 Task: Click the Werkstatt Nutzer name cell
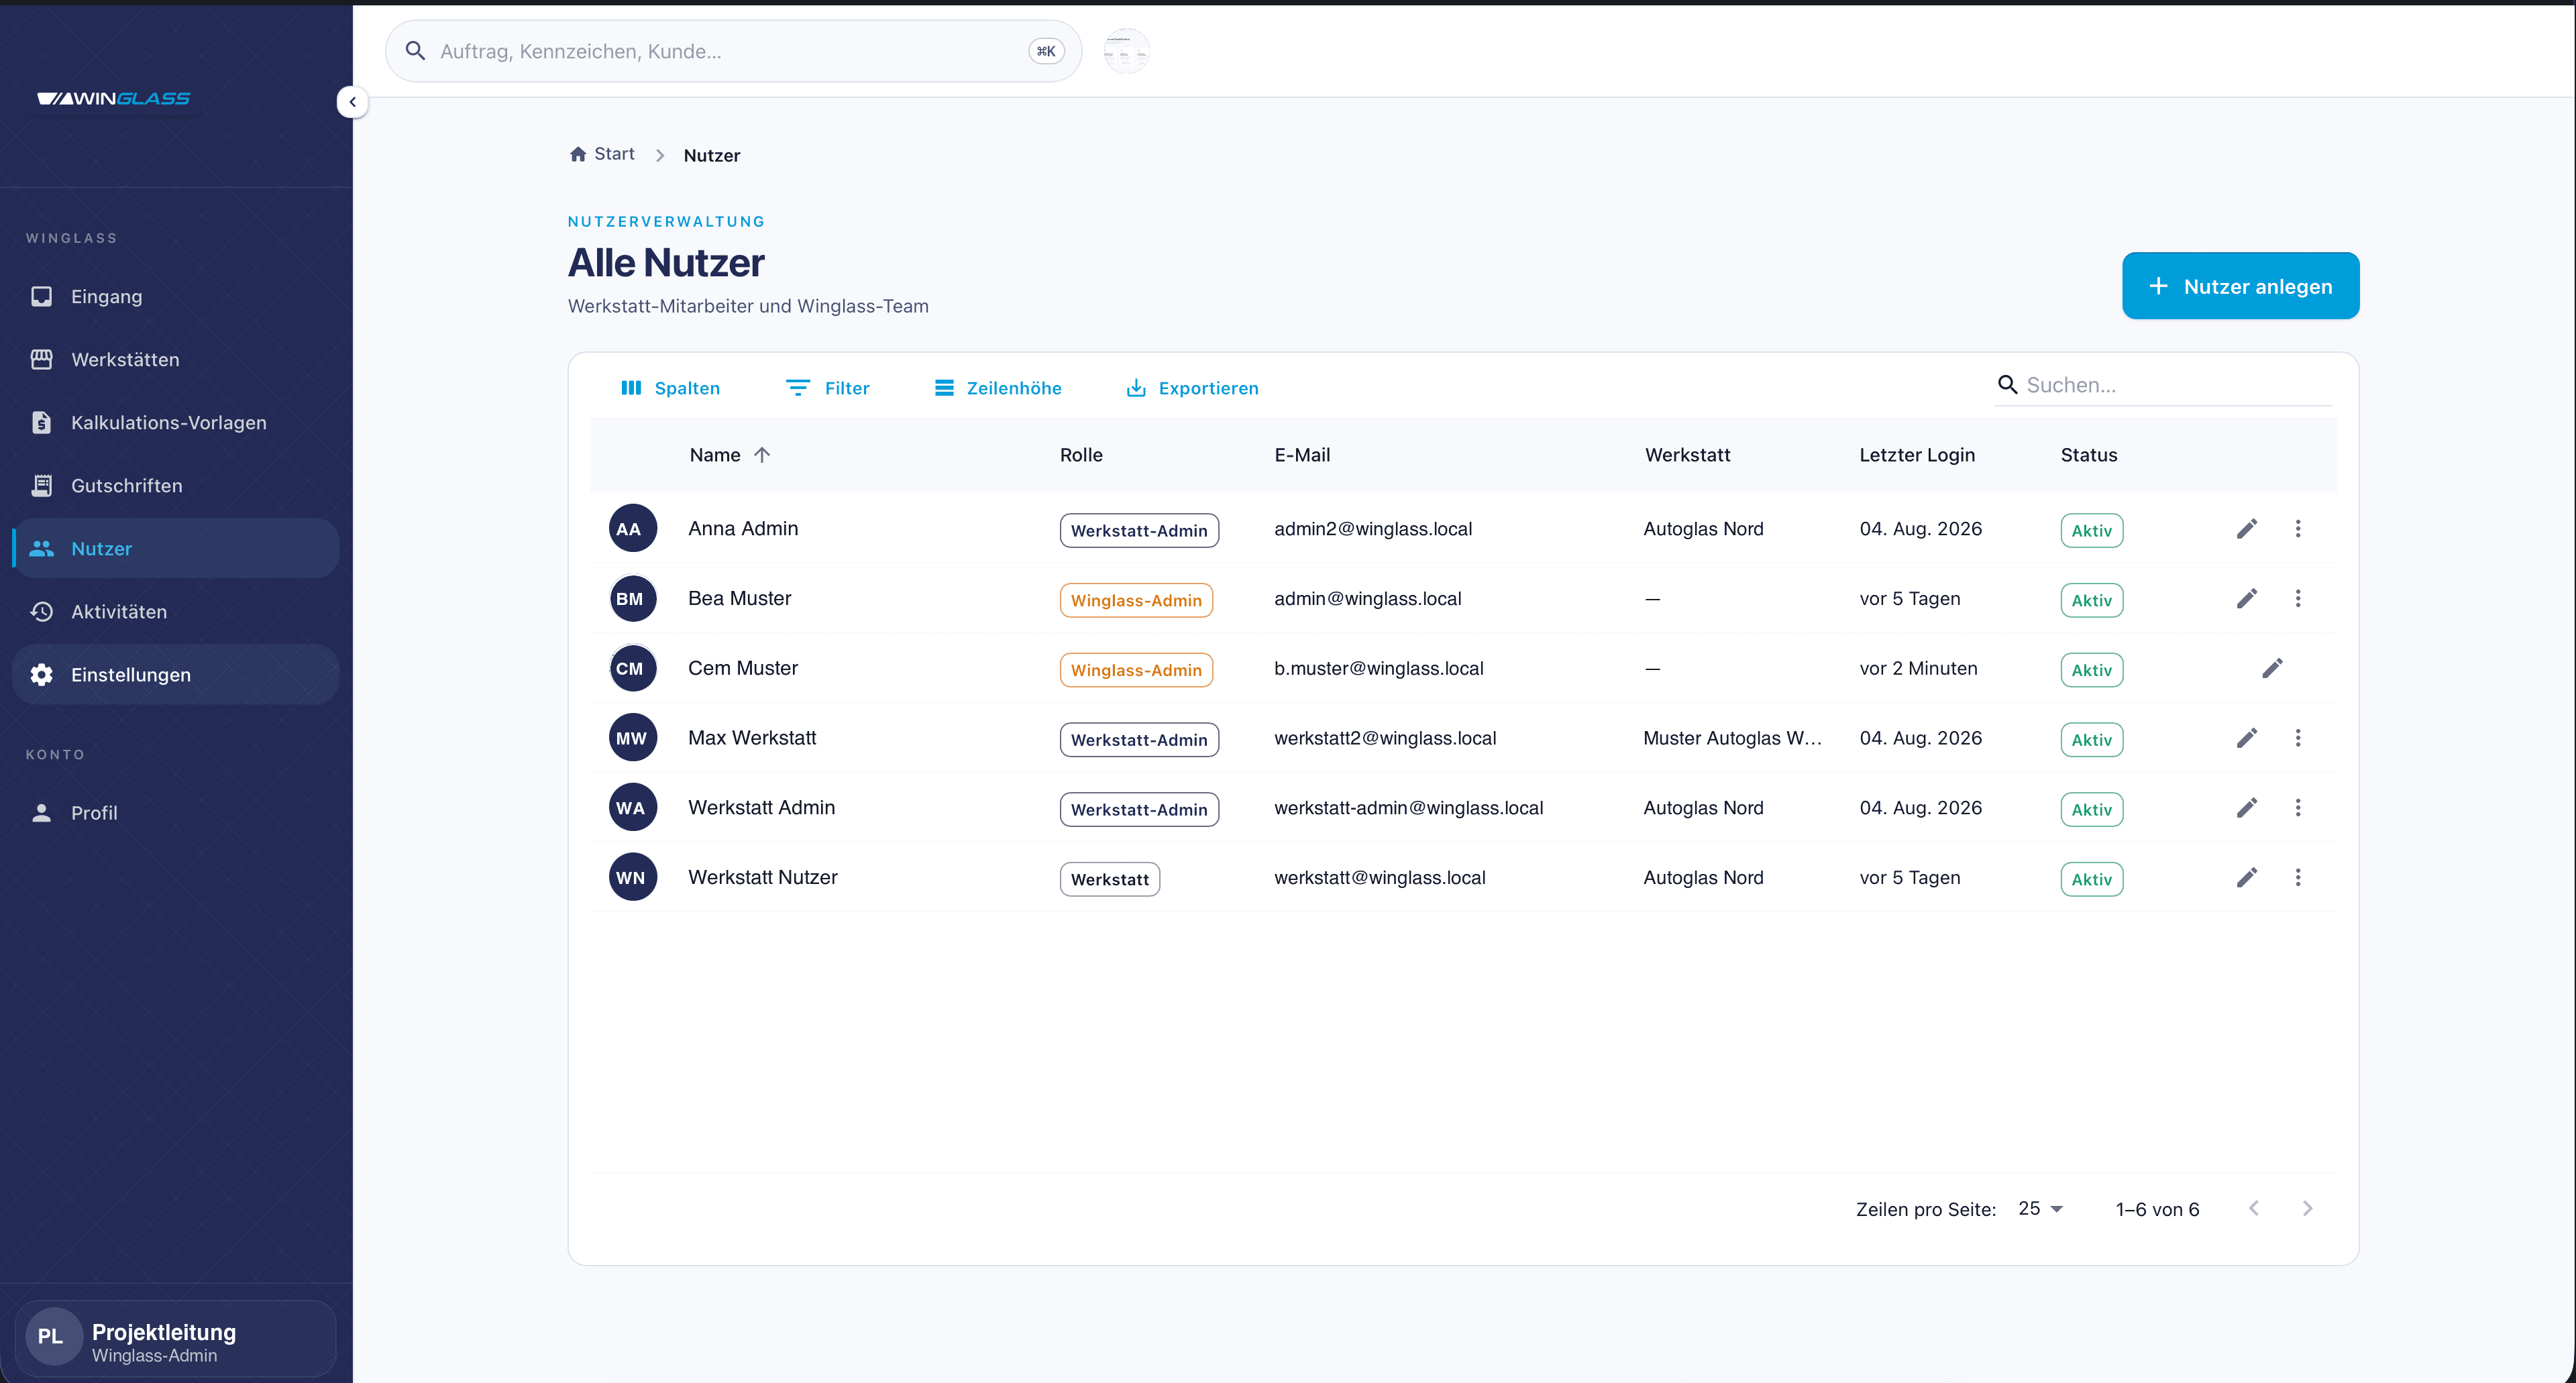(762, 877)
